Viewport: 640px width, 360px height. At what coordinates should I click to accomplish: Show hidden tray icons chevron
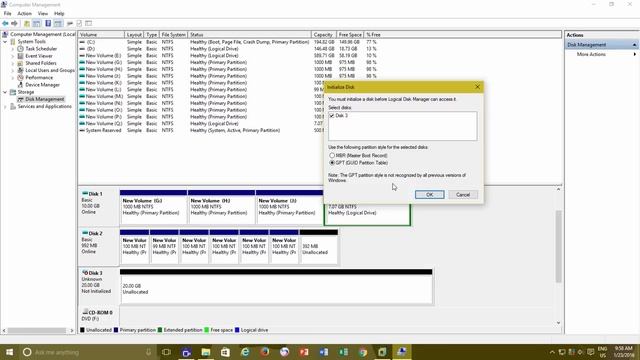click(x=552, y=352)
